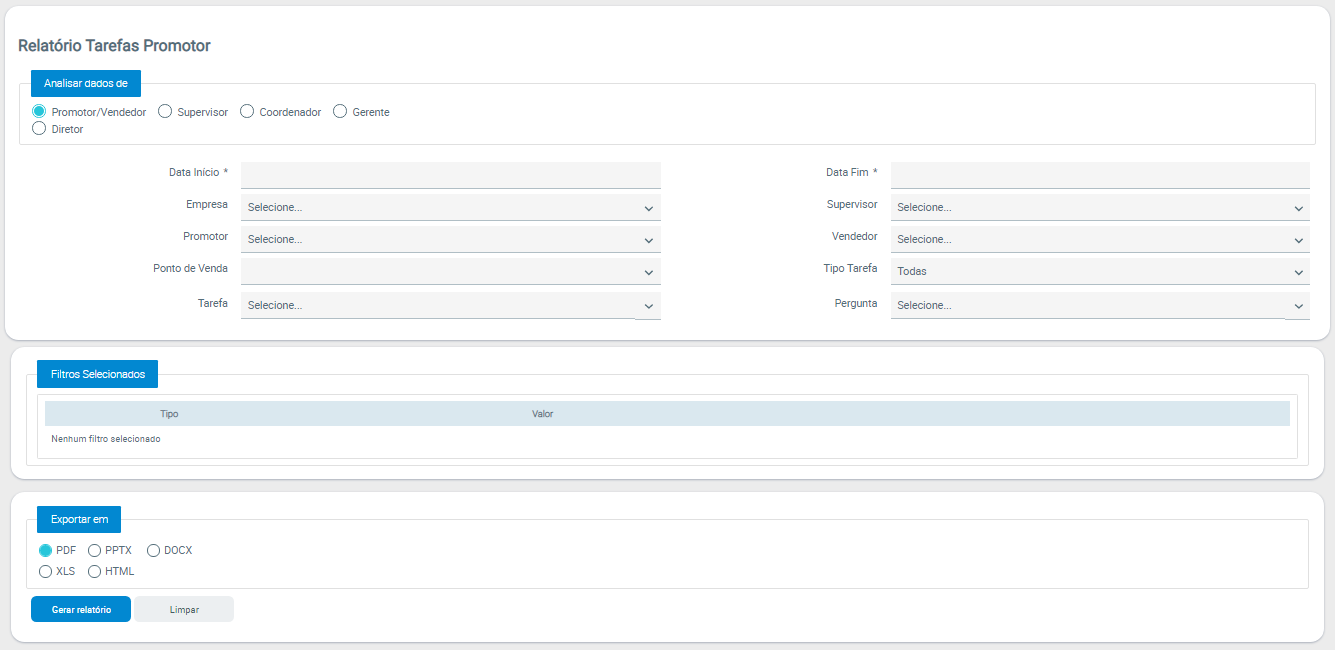Select the Gerente radio option
Screen dimensions: 1335x650
(x=341, y=112)
